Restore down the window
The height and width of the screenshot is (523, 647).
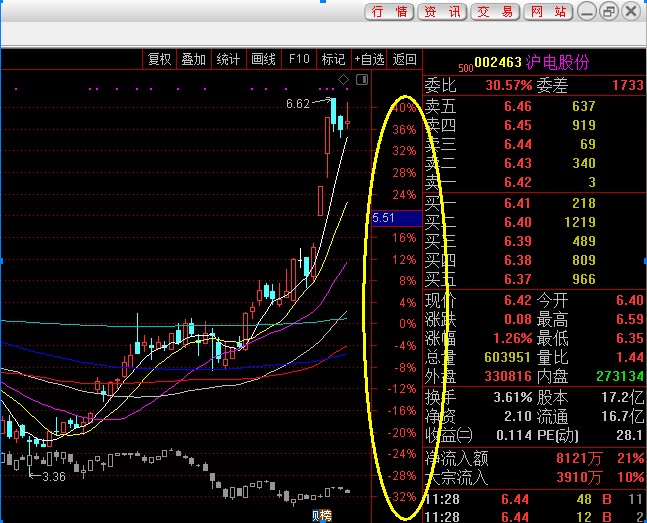pos(609,12)
